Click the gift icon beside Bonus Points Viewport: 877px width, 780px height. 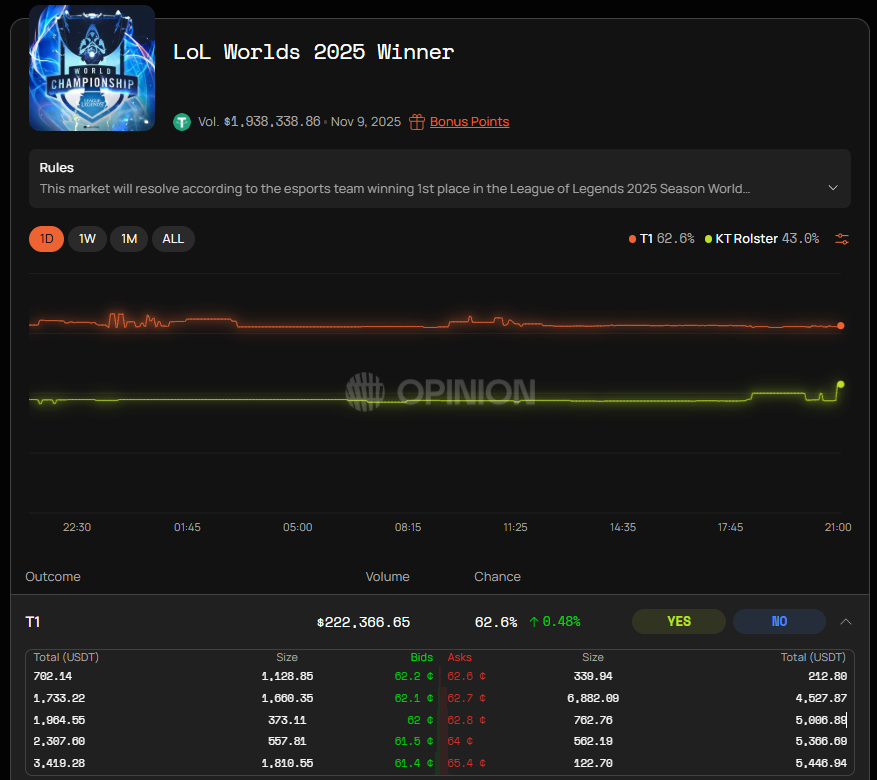(x=417, y=122)
